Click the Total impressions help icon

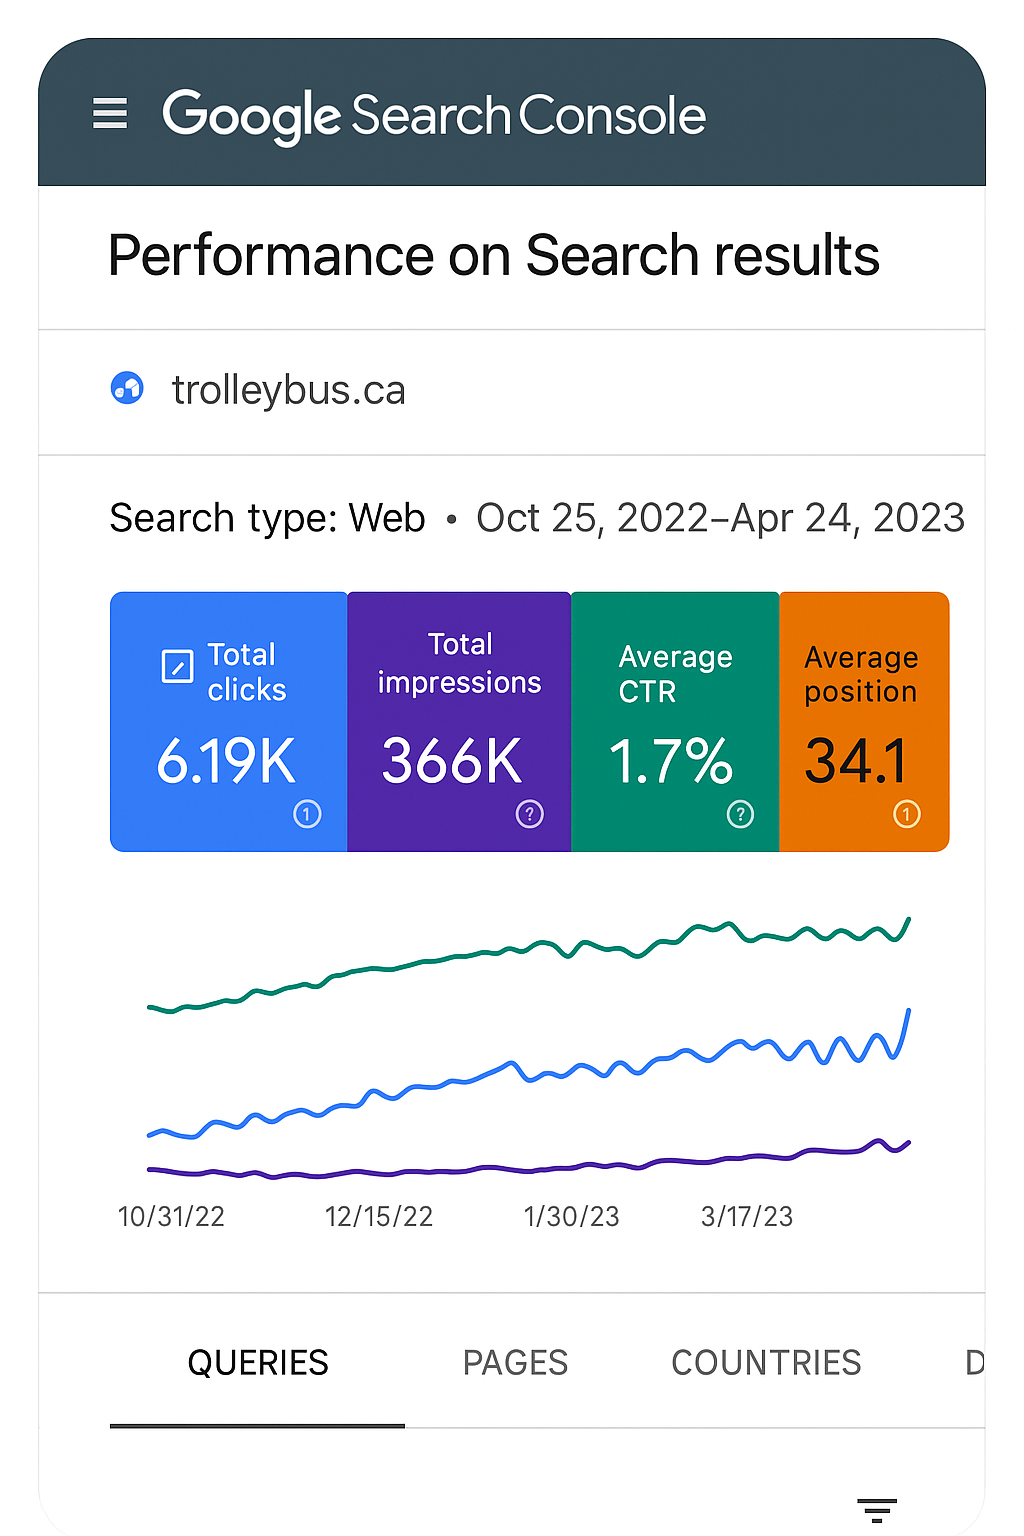pos(529,814)
